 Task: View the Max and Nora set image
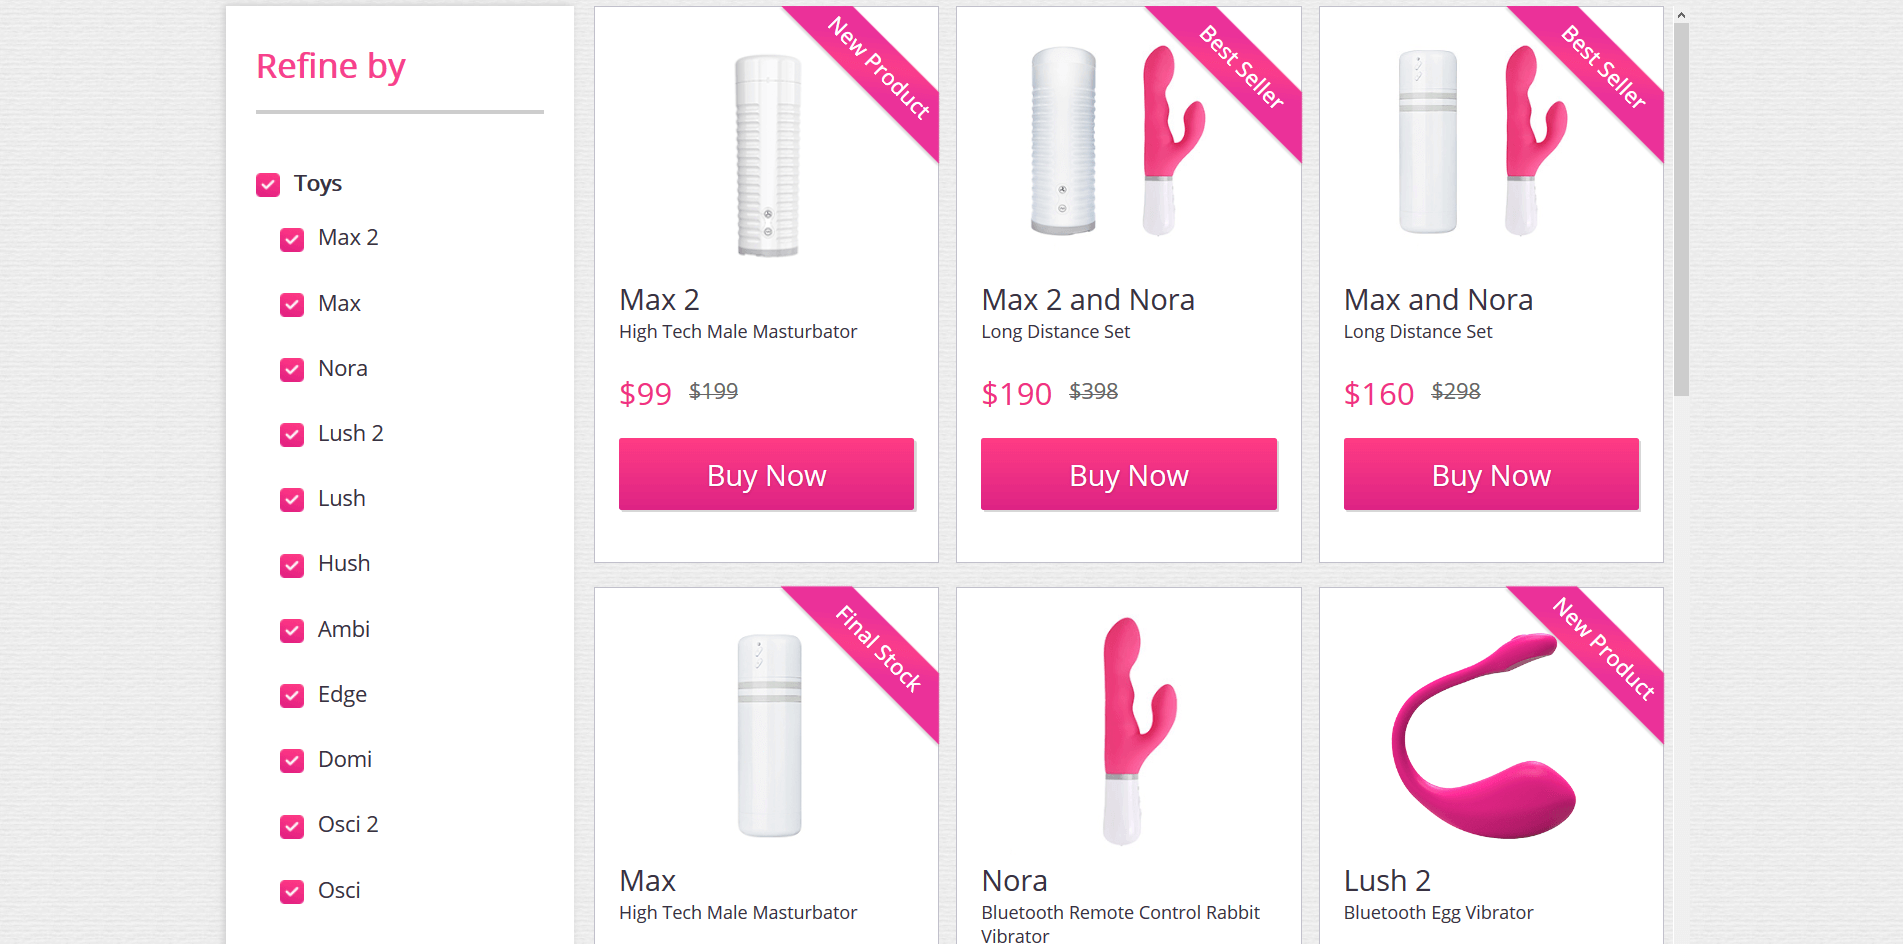pyautogui.click(x=1480, y=142)
